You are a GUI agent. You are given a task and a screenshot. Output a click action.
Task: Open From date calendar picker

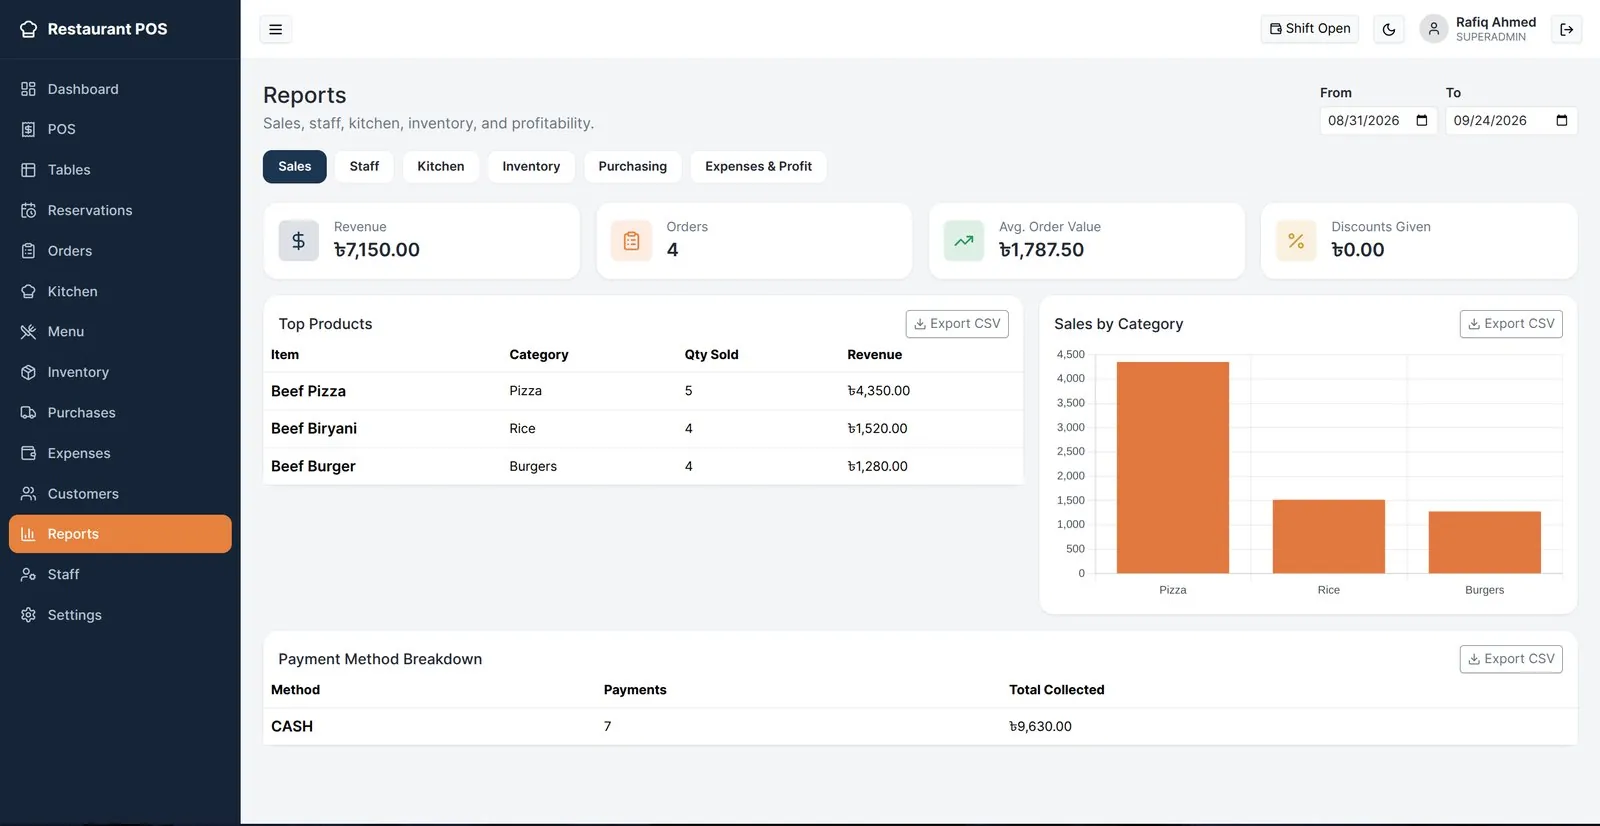(x=1422, y=120)
